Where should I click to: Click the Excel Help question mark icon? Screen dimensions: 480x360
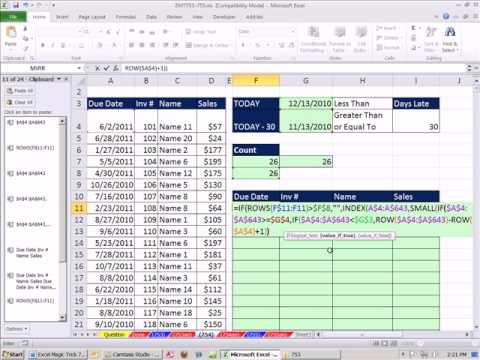(446, 16)
